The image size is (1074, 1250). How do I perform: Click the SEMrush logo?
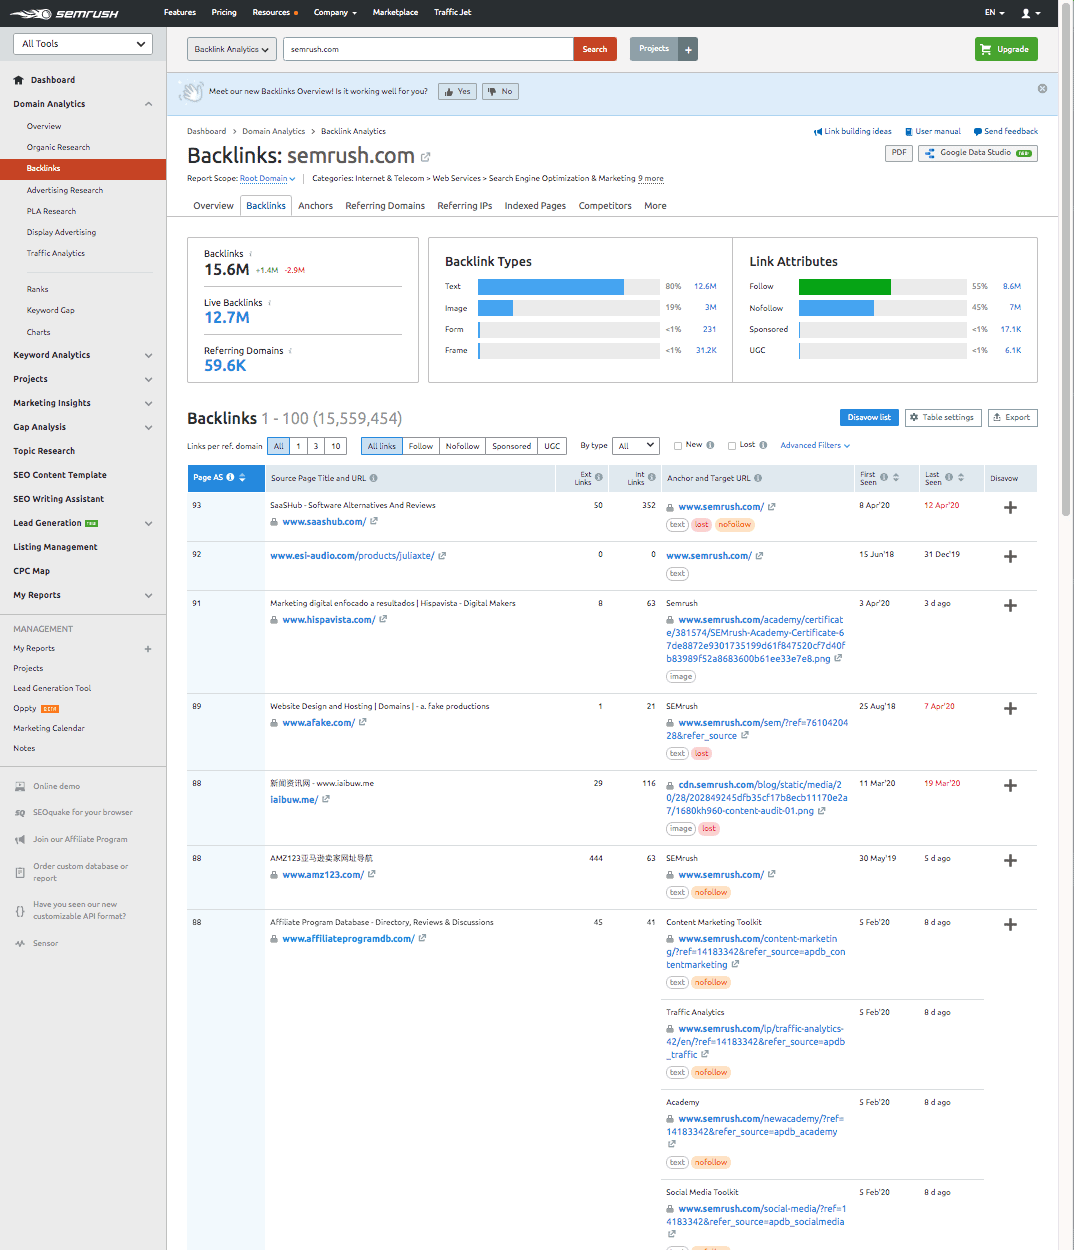click(64, 14)
